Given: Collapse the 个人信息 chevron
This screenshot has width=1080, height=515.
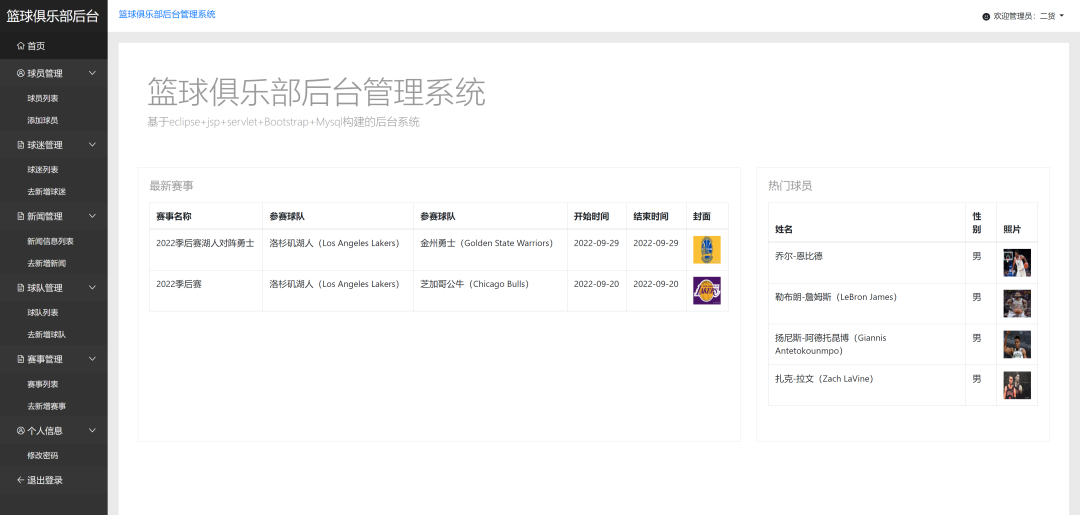Looking at the screenshot, I should [92, 430].
